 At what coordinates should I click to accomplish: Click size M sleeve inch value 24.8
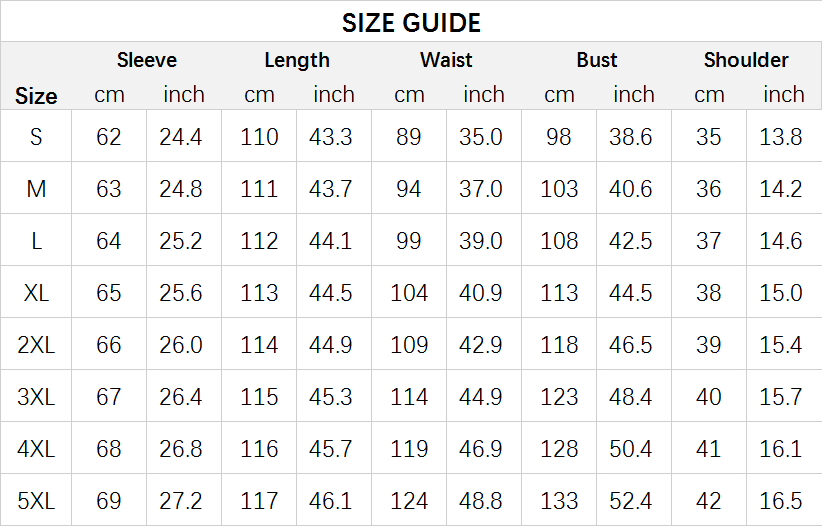pos(181,189)
